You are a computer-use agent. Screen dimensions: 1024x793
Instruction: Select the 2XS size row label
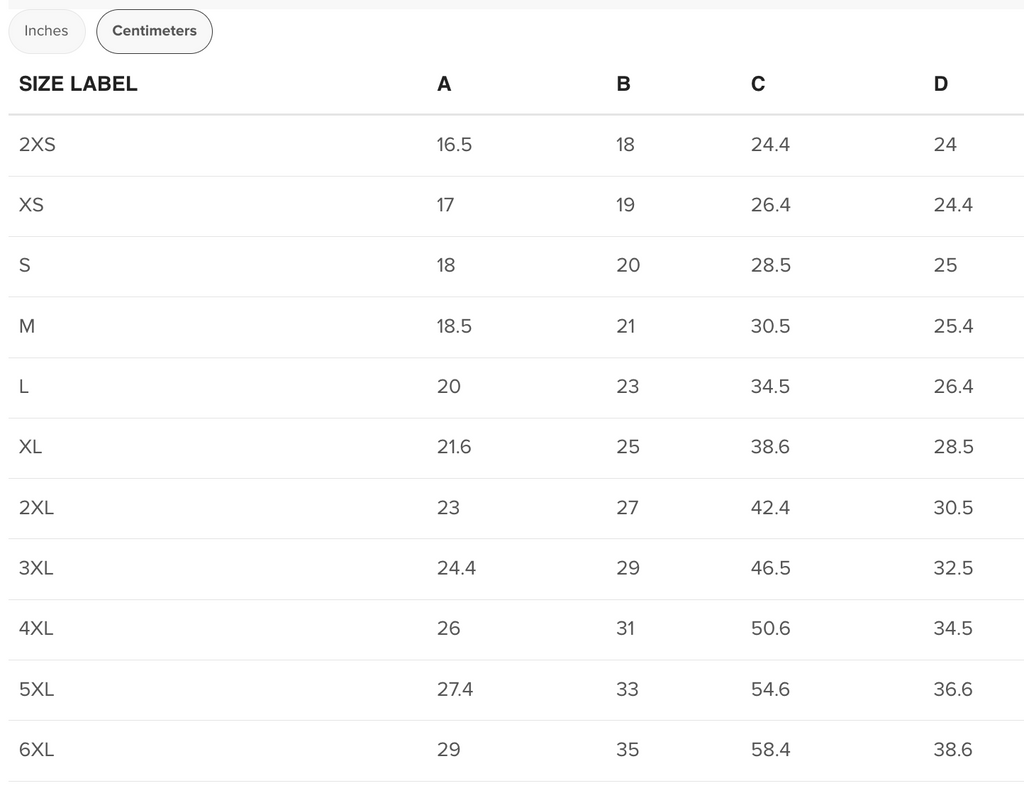pyautogui.click(x=37, y=145)
